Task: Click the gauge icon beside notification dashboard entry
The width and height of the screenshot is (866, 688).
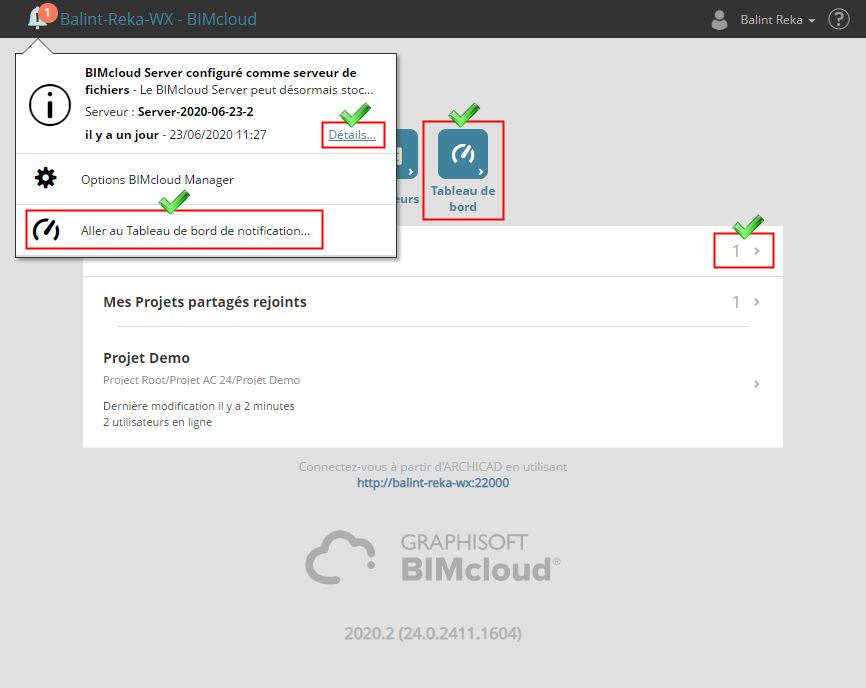Action: (46, 230)
